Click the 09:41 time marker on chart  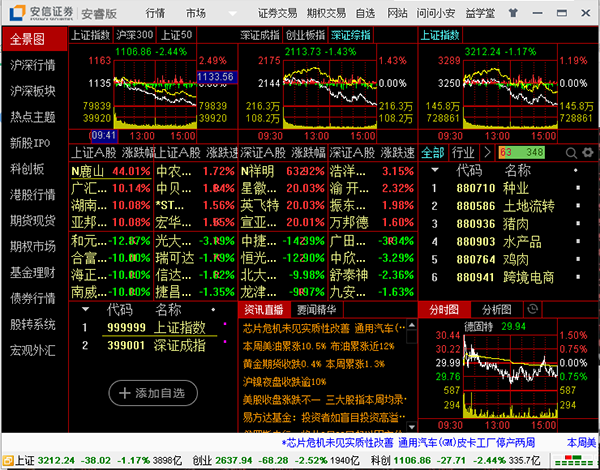104,136
